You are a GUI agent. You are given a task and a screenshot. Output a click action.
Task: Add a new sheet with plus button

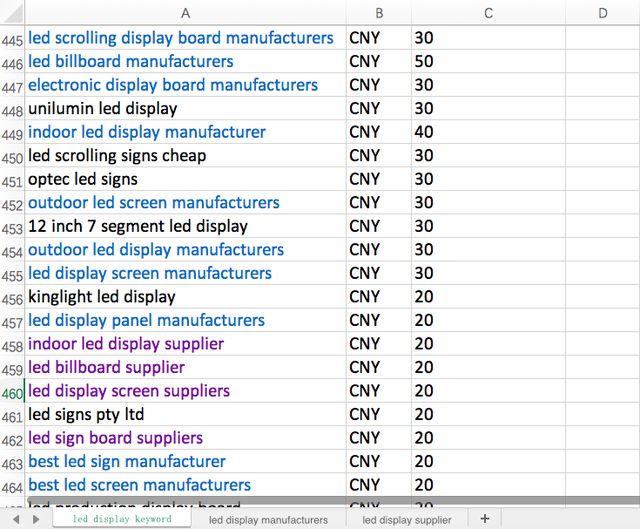pyautogui.click(x=484, y=519)
